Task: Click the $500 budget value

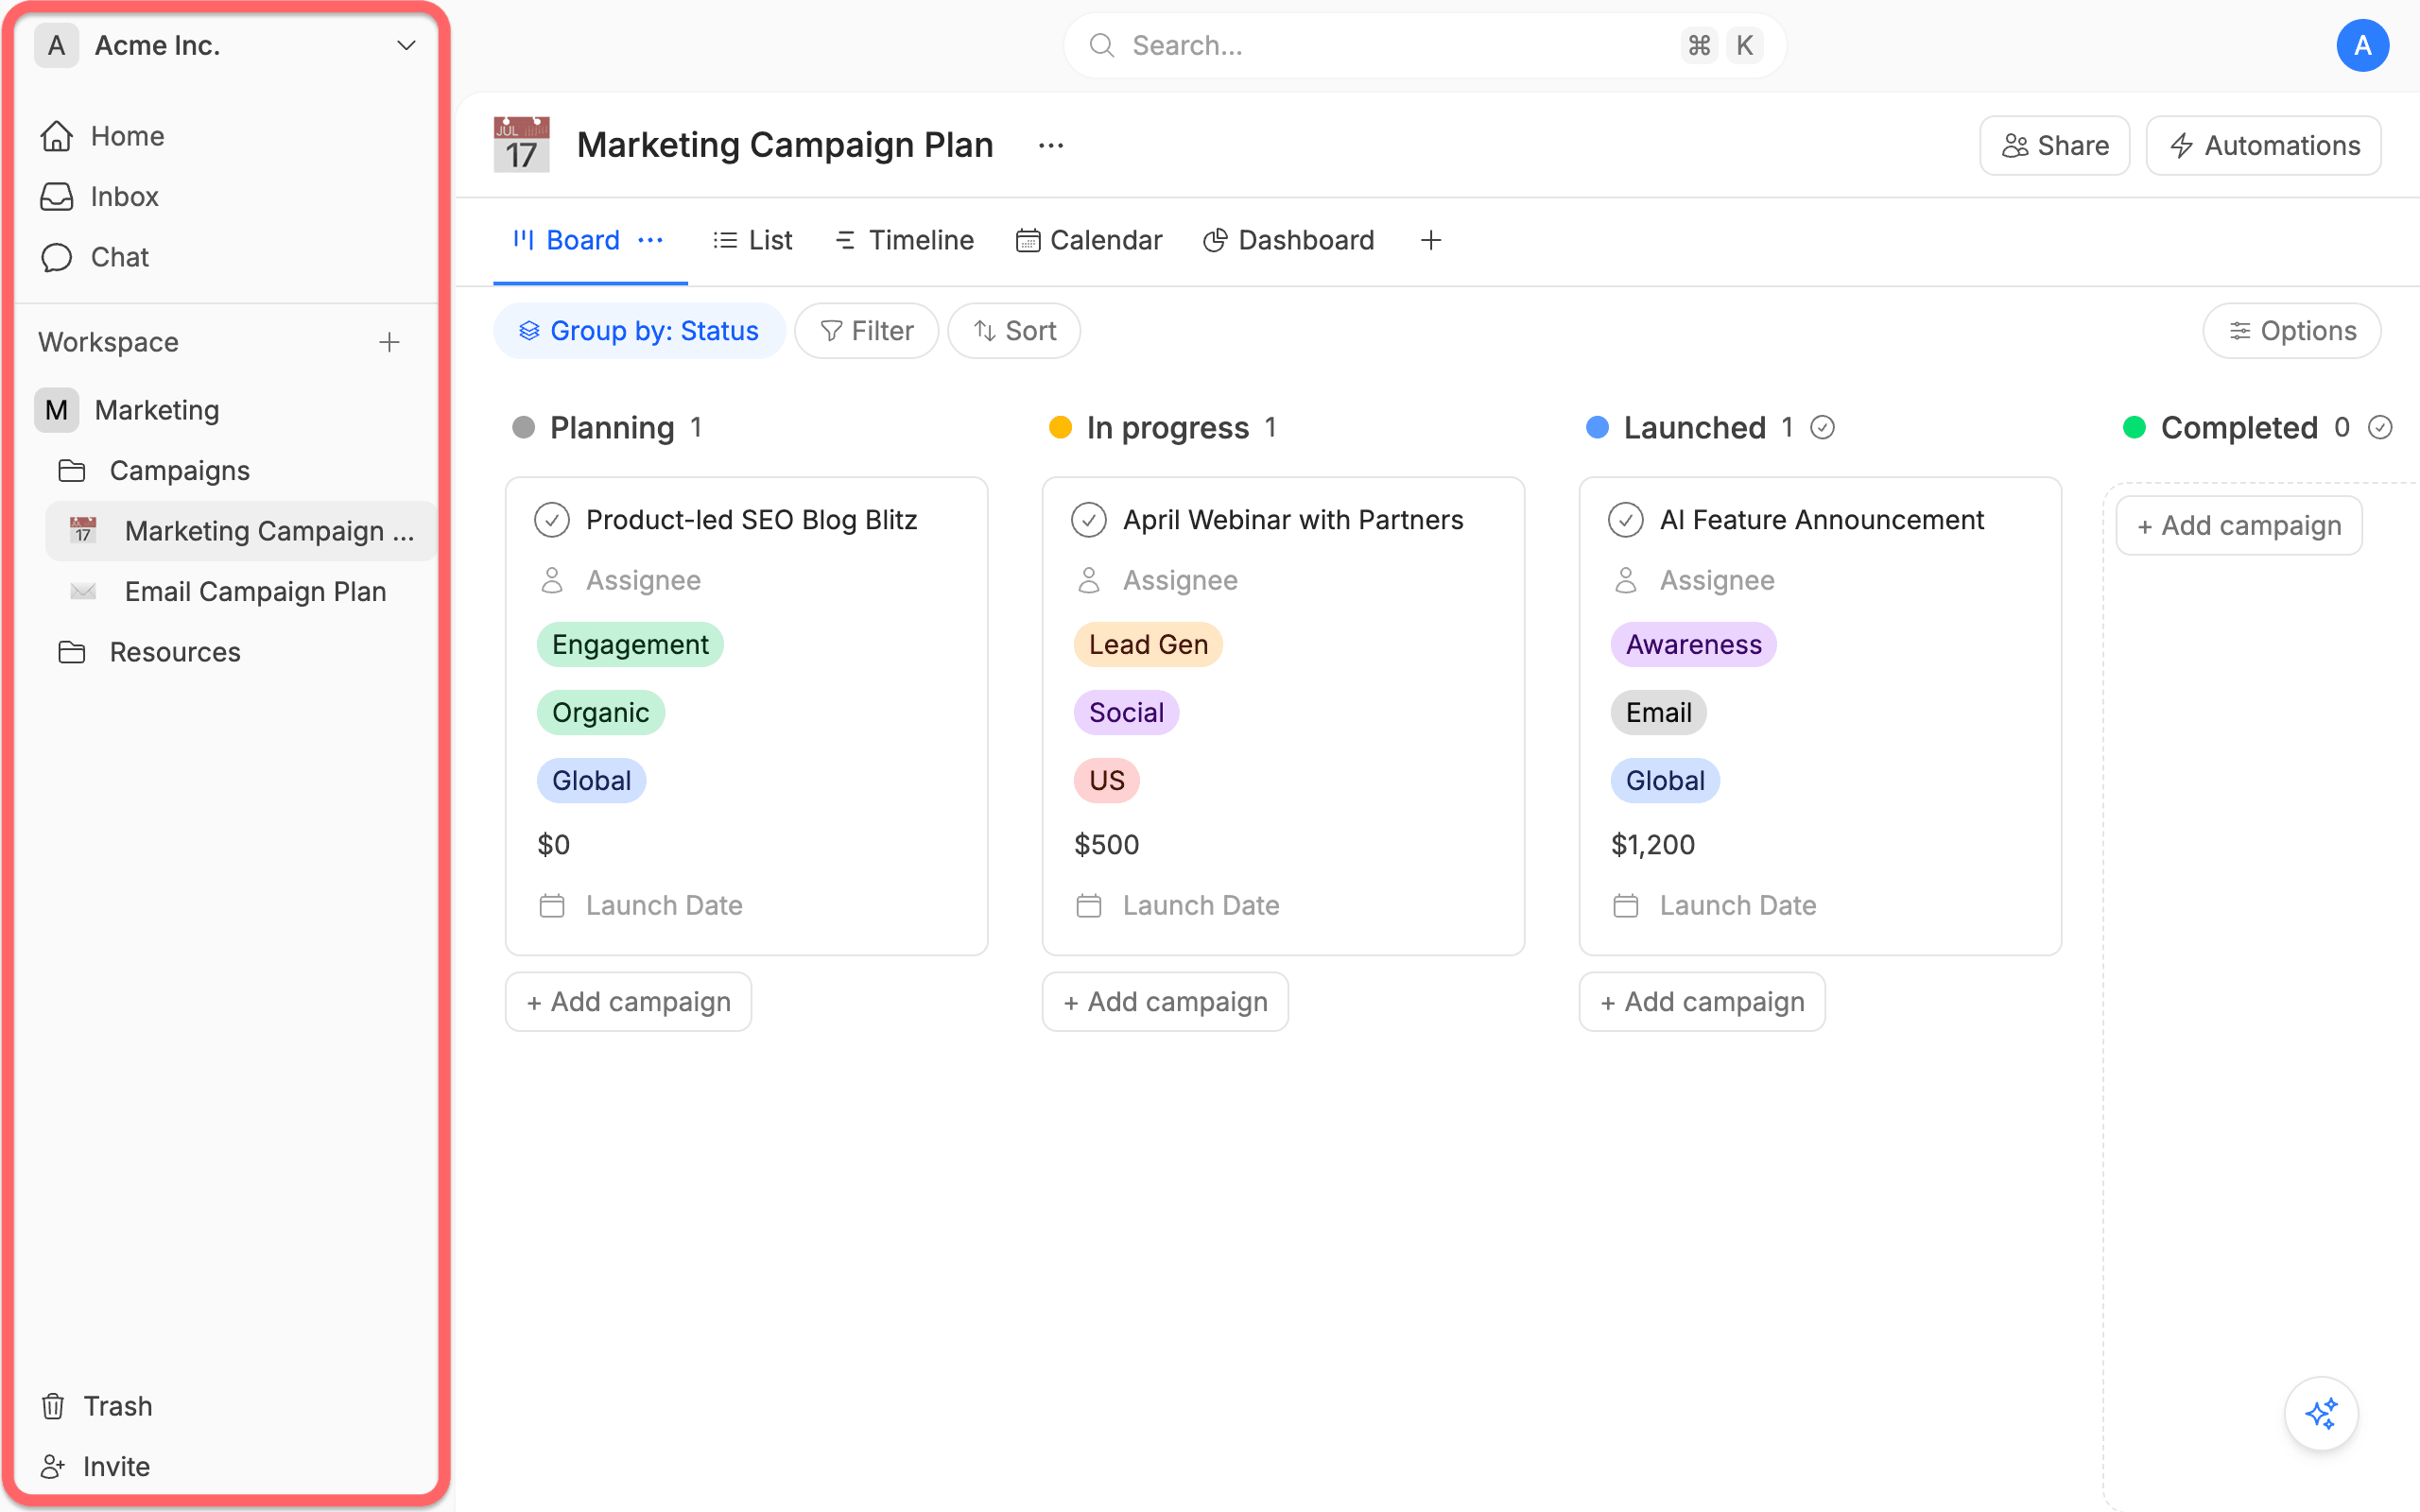Action: click(1106, 844)
